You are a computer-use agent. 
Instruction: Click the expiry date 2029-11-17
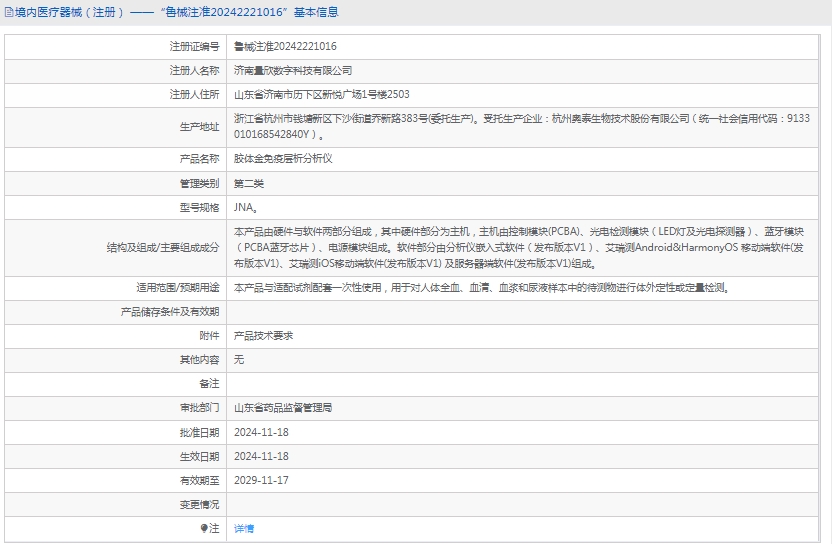(261, 480)
